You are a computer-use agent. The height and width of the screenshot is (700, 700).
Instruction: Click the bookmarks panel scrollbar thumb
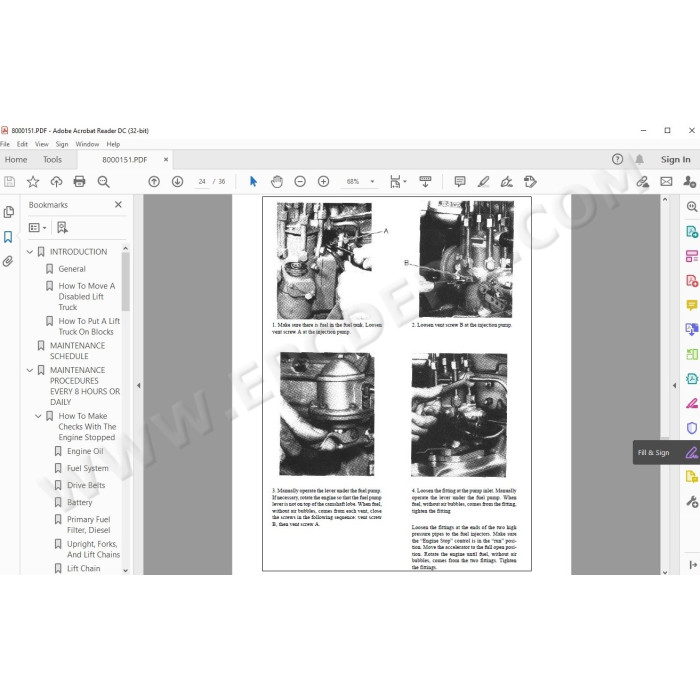tap(125, 281)
